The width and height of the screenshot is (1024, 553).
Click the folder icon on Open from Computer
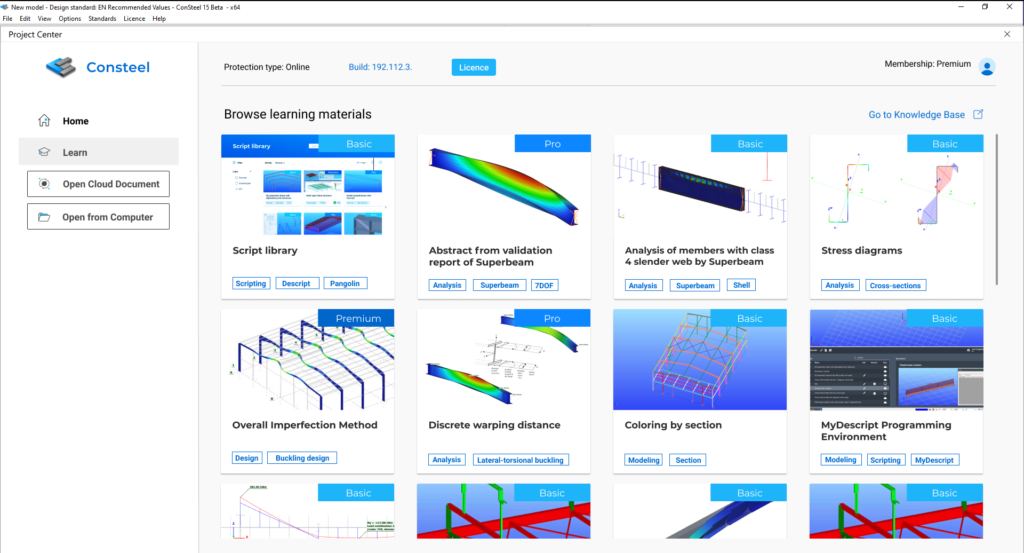click(44, 217)
